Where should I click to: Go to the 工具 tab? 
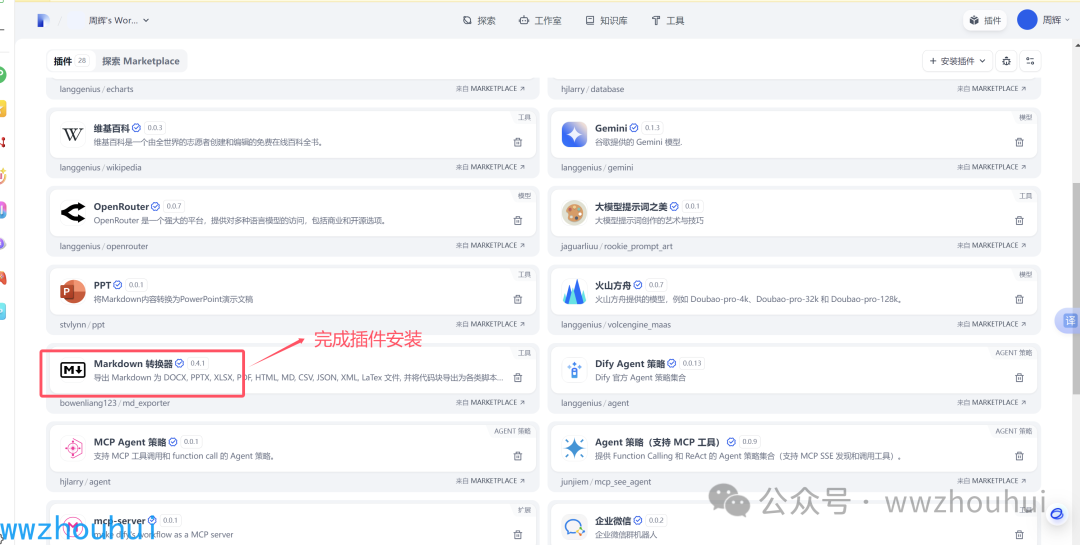tap(667, 21)
